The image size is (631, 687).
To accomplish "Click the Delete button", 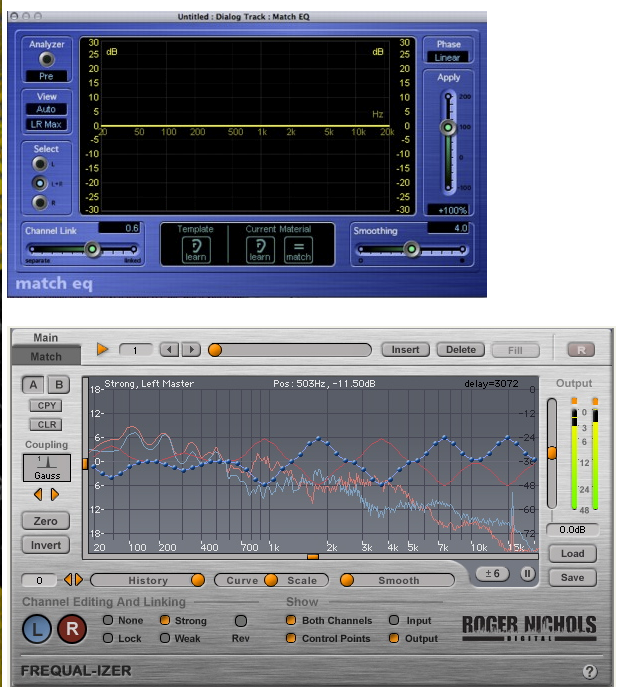I will click(x=461, y=350).
